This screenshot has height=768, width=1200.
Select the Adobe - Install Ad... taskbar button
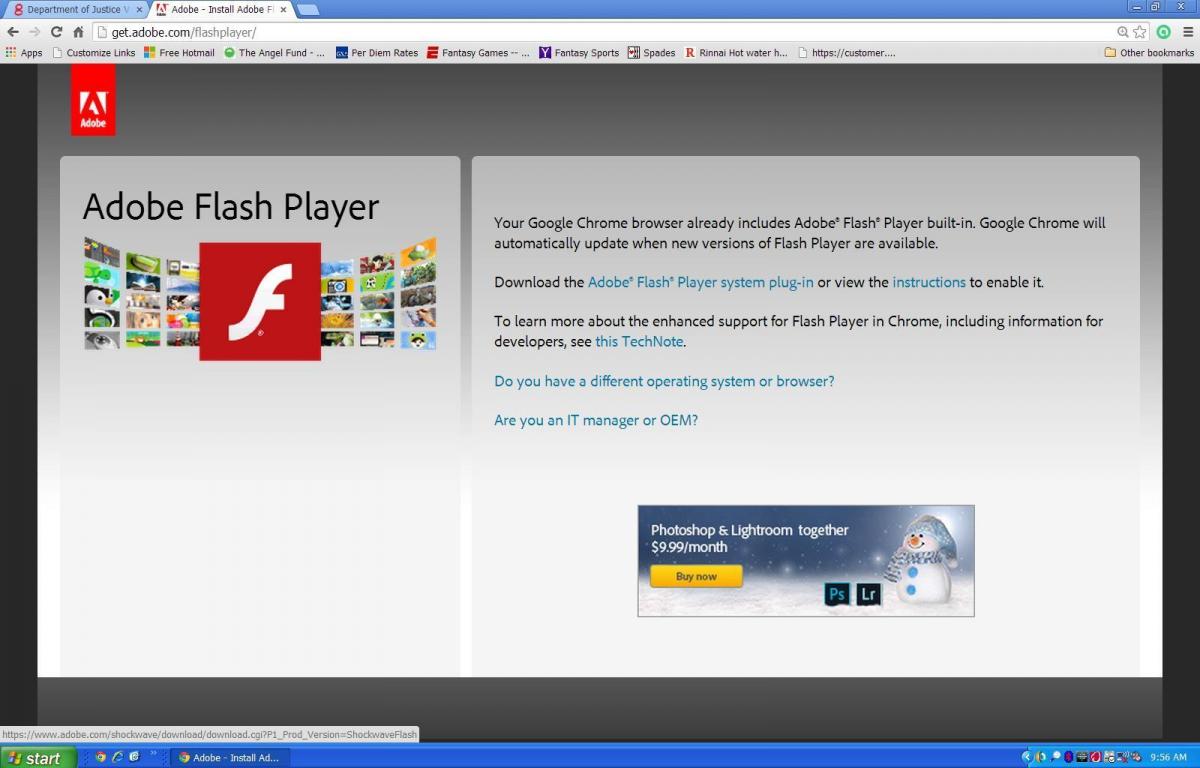pyautogui.click(x=231, y=757)
